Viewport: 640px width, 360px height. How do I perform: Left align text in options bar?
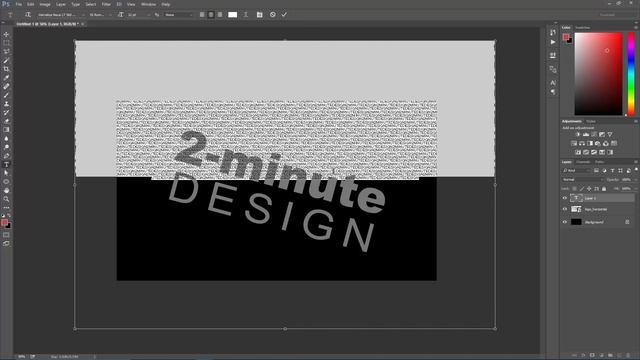(x=202, y=15)
